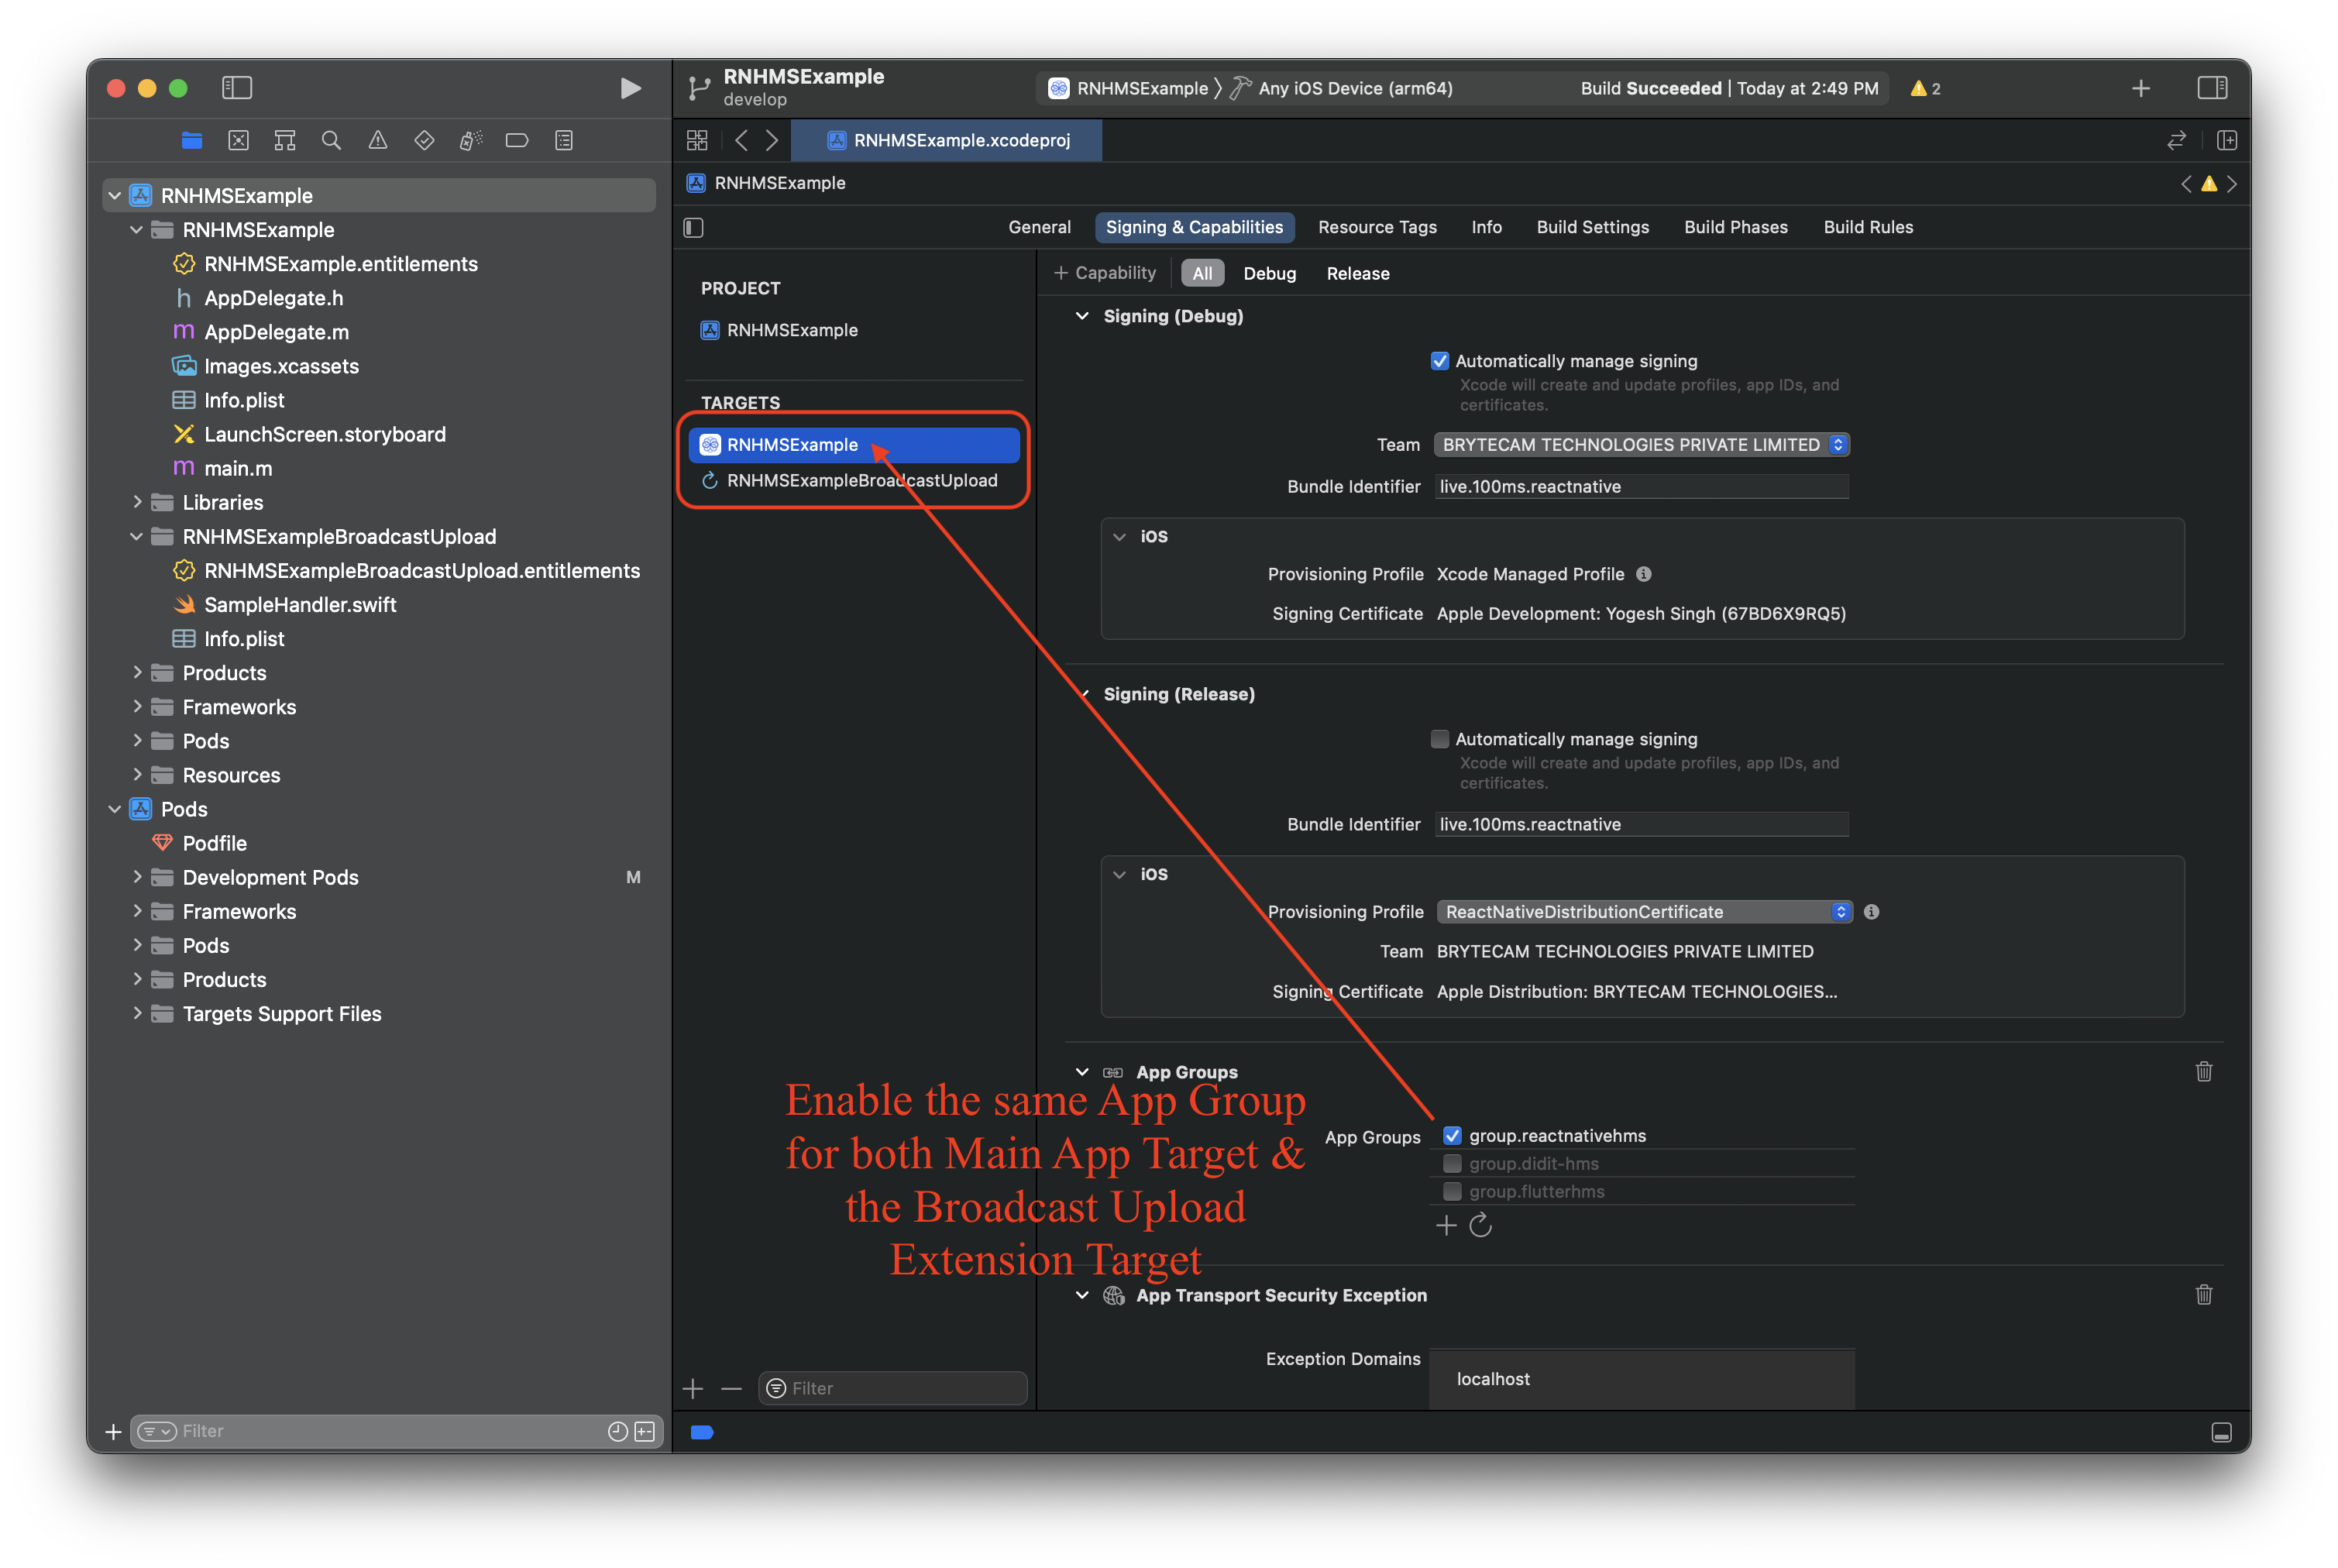Enable Automatically manage signing for Release

1440,739
